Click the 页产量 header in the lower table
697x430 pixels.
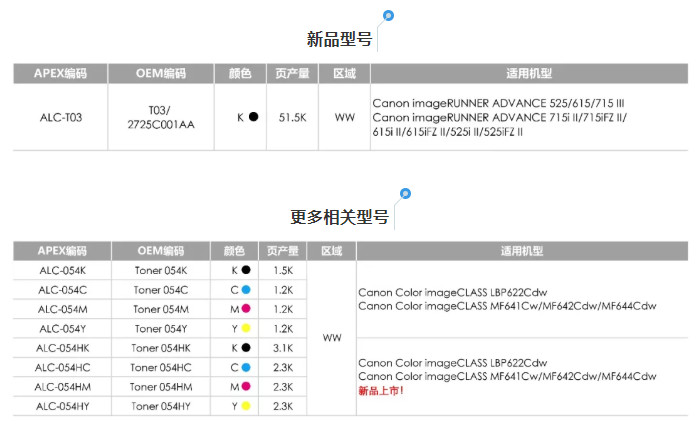283,251
